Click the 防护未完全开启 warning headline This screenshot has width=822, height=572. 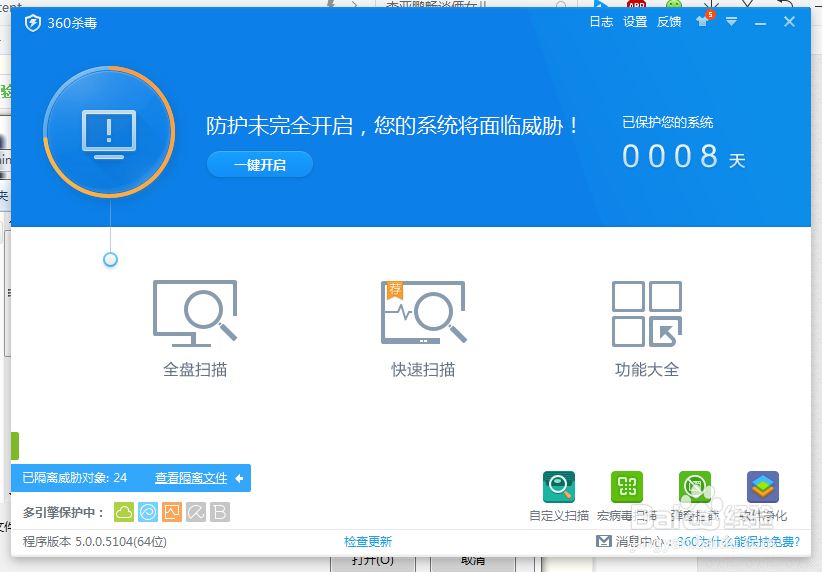click(393, 126)
